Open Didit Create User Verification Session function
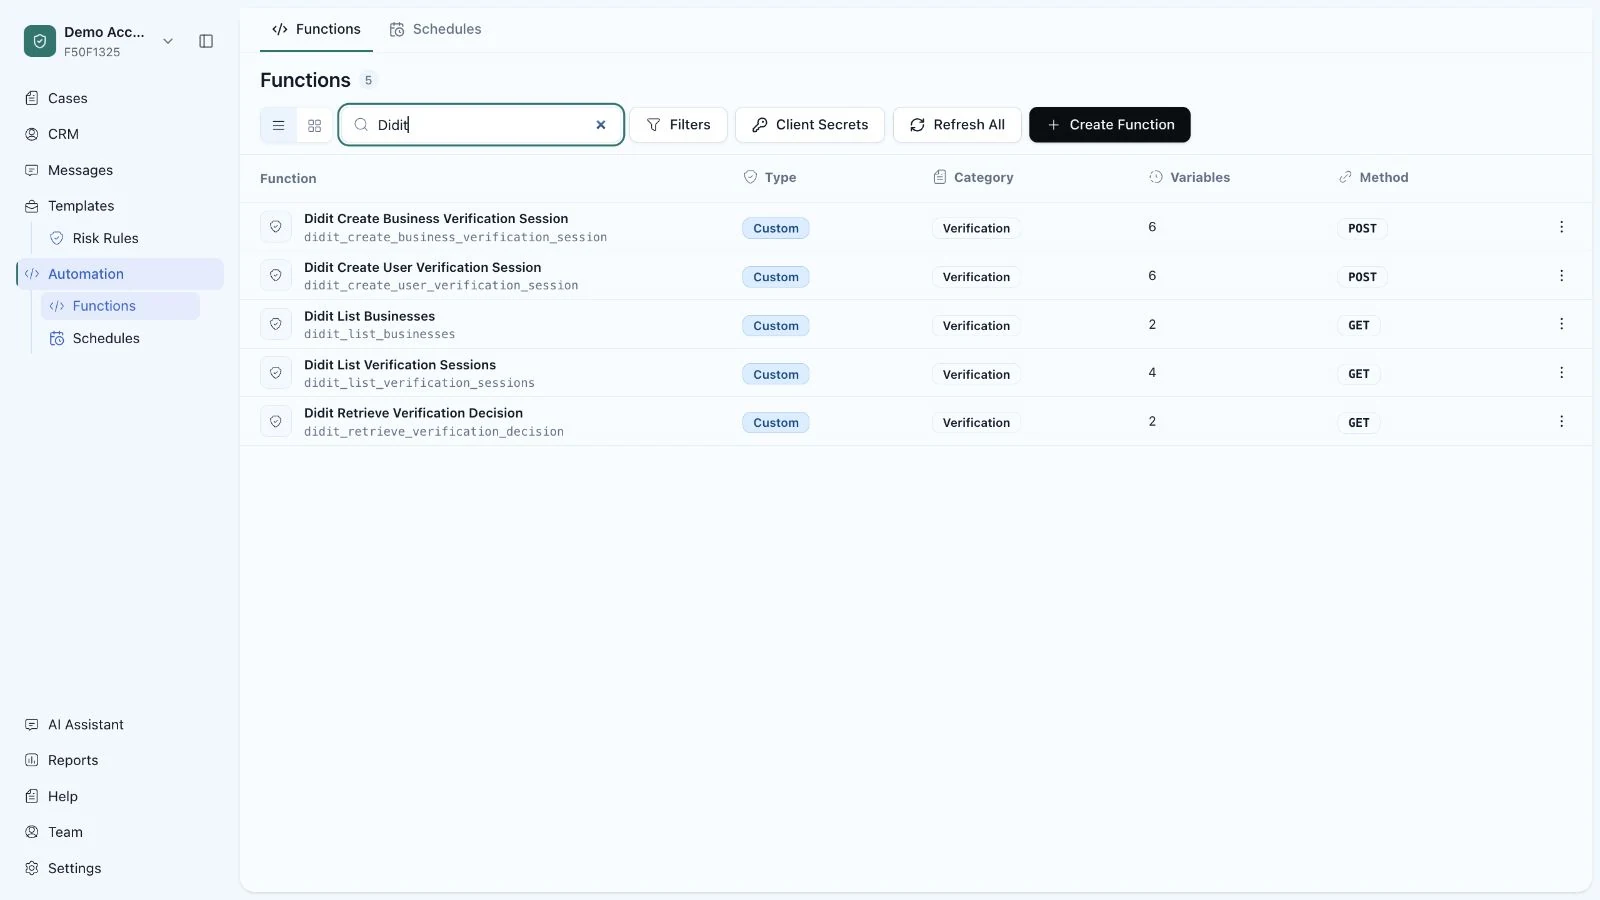The image size is (1600, 900). (422, 267)
